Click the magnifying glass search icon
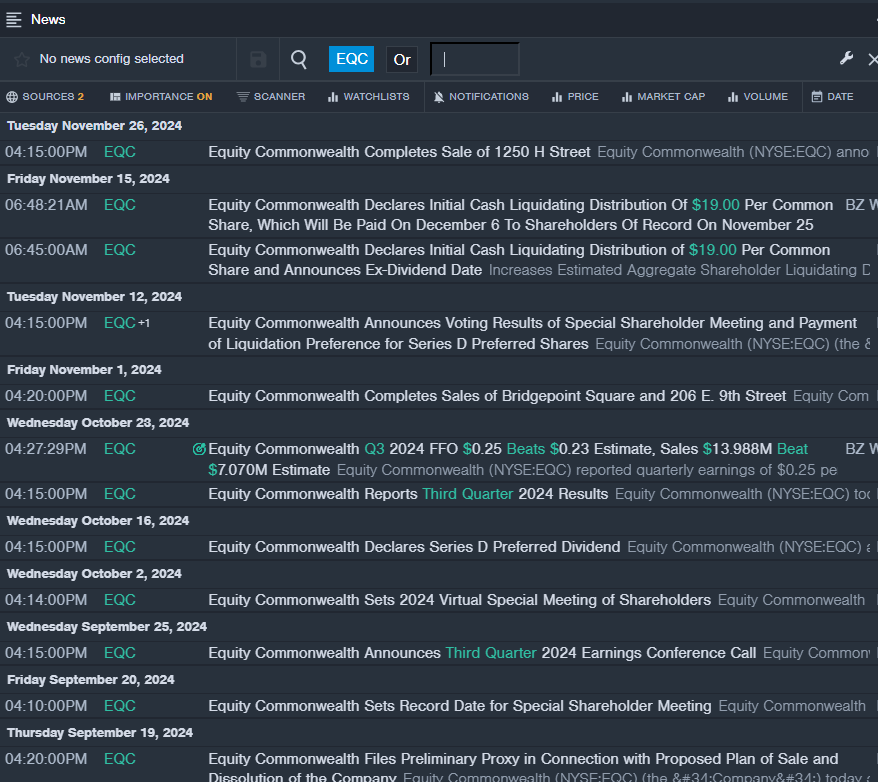 point(298,59)
